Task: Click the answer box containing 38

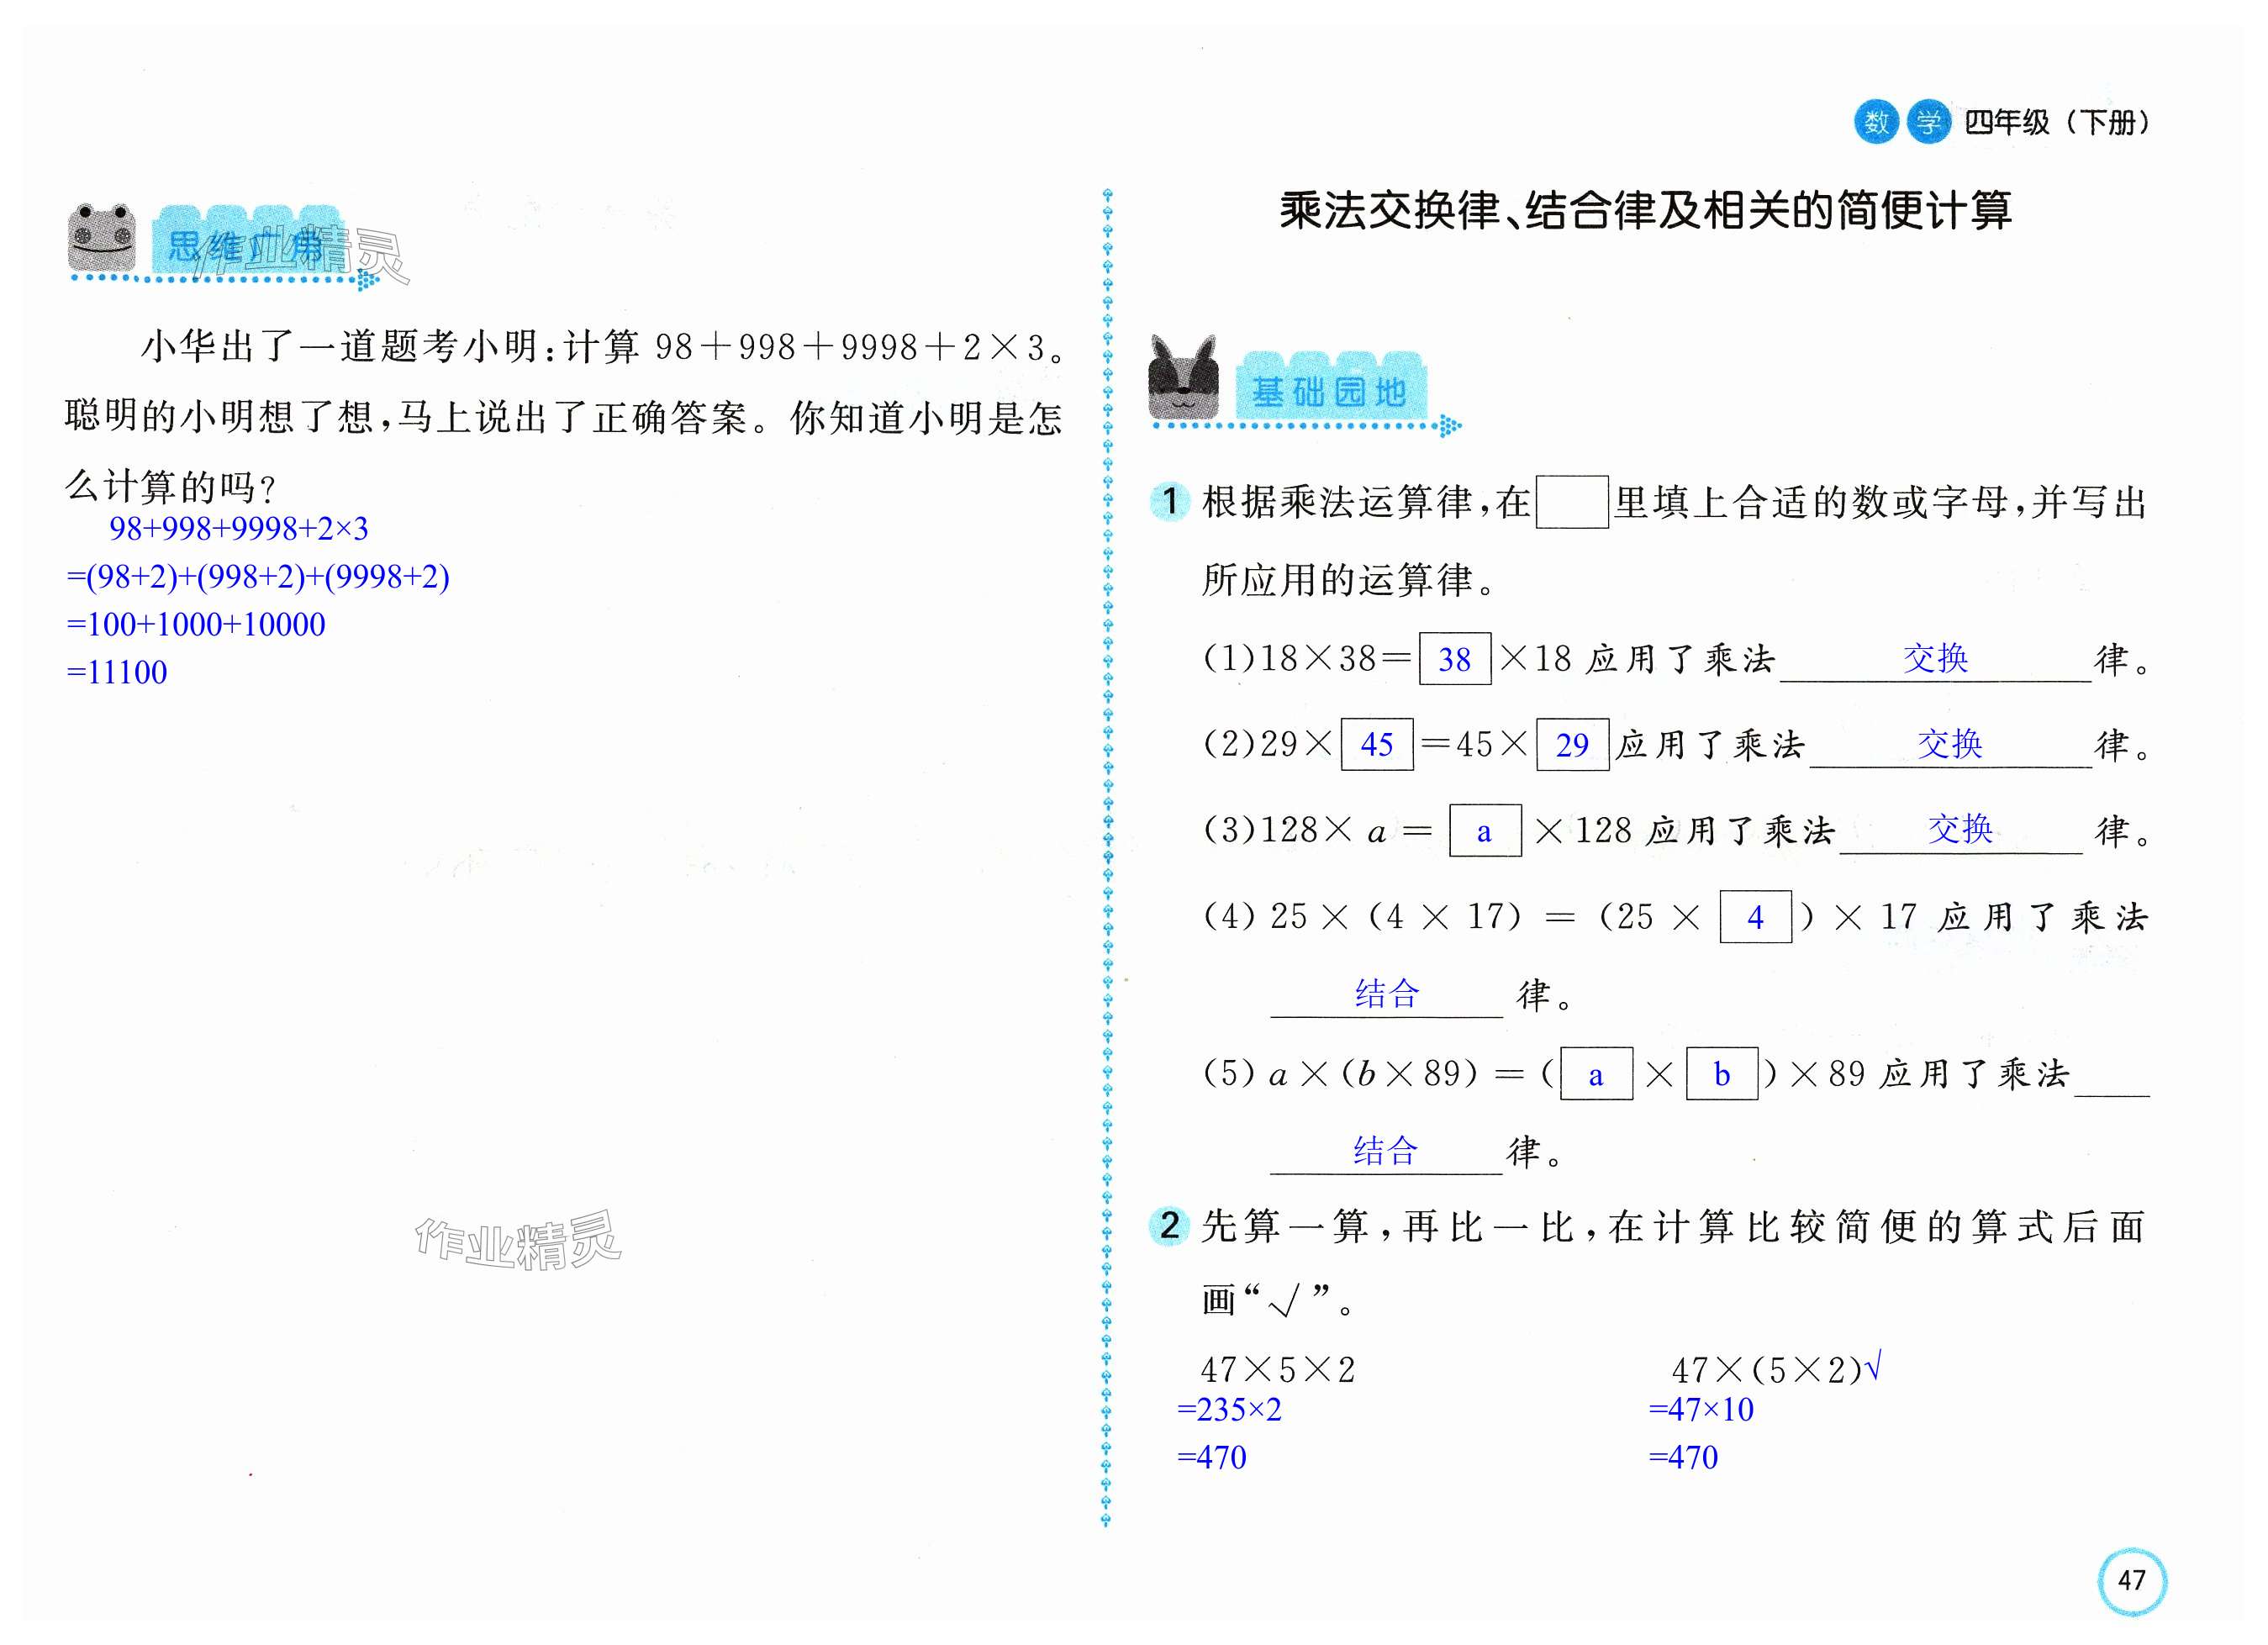Action: pos(1454,659)
